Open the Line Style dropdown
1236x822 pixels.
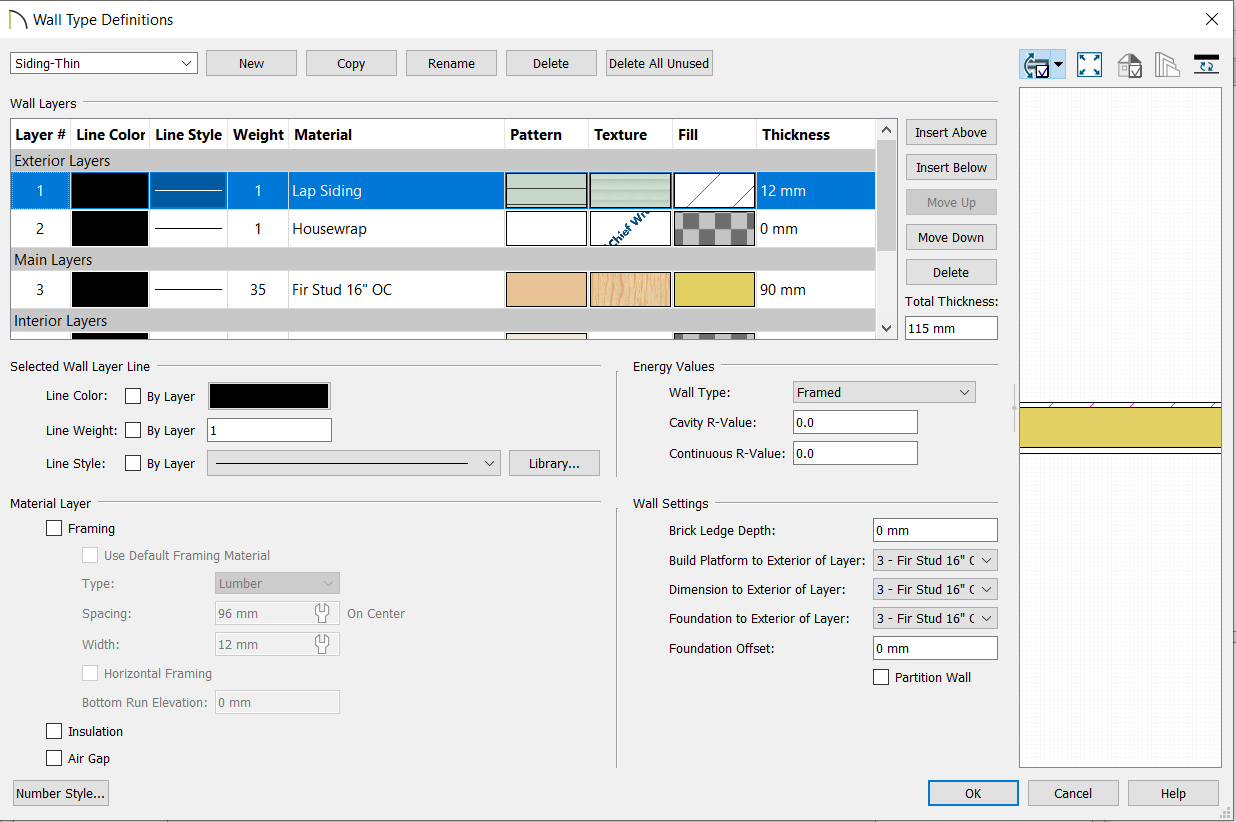354,463
